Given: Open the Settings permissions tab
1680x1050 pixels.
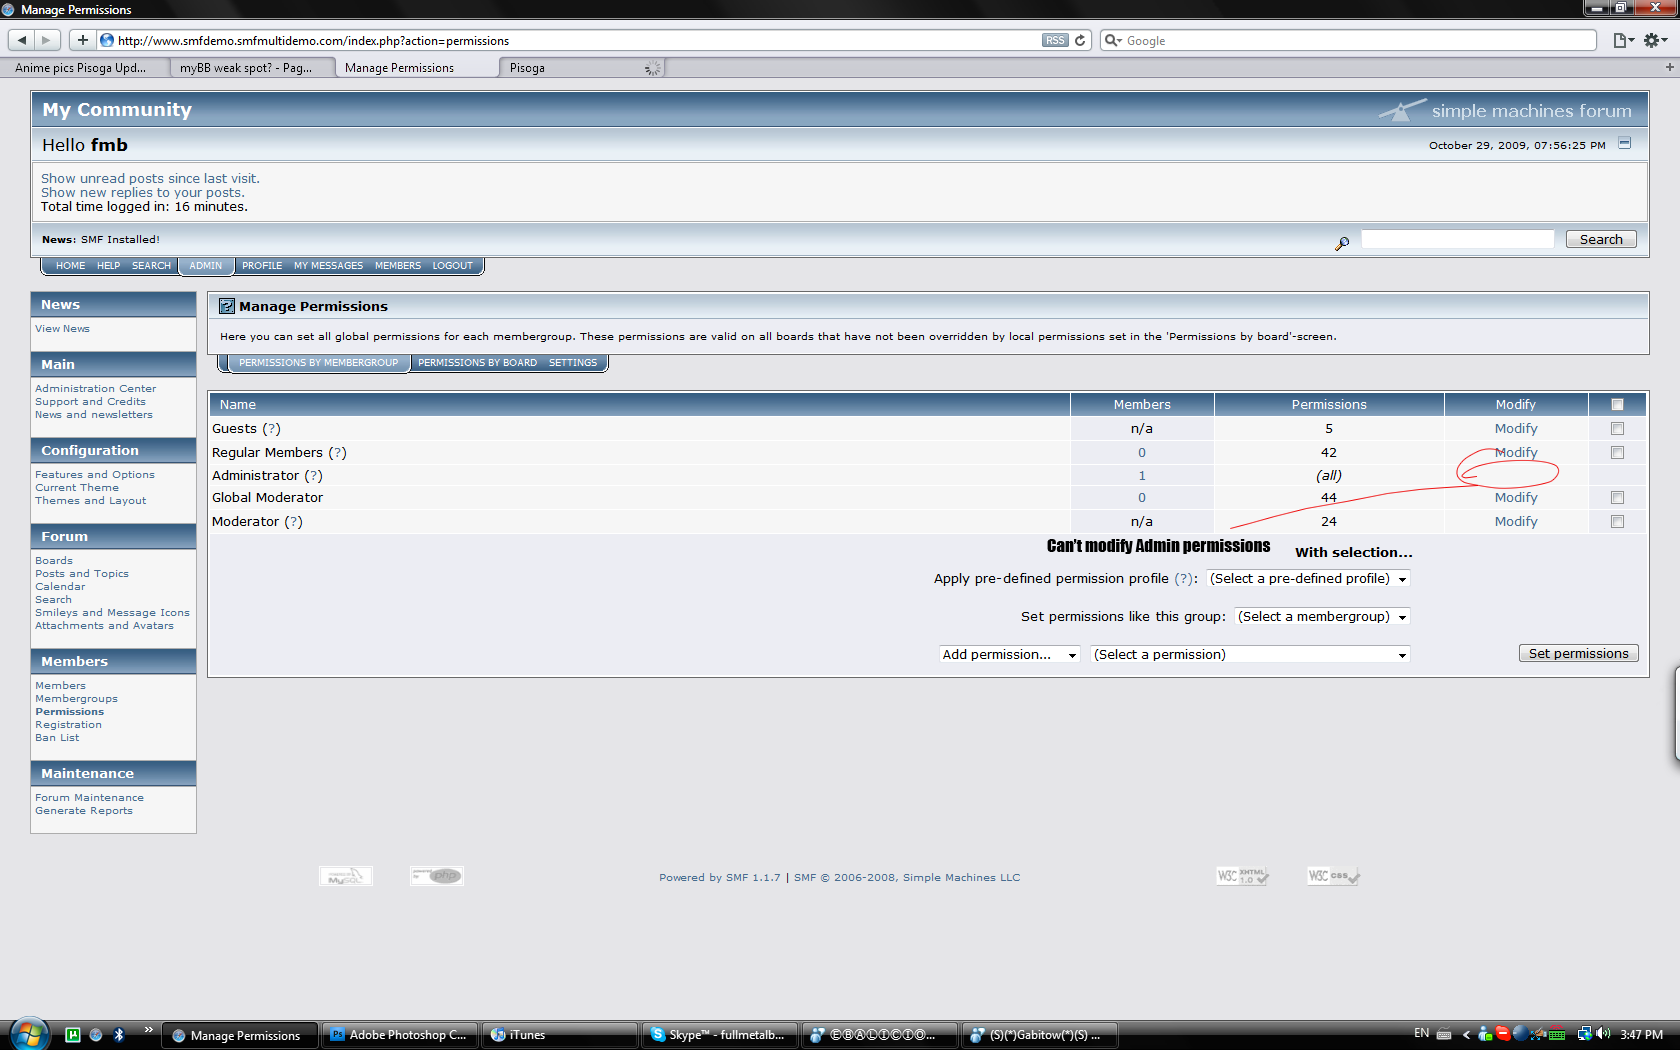Looking at the screenshot, I should pyautogui.click(x=573, y=363).
